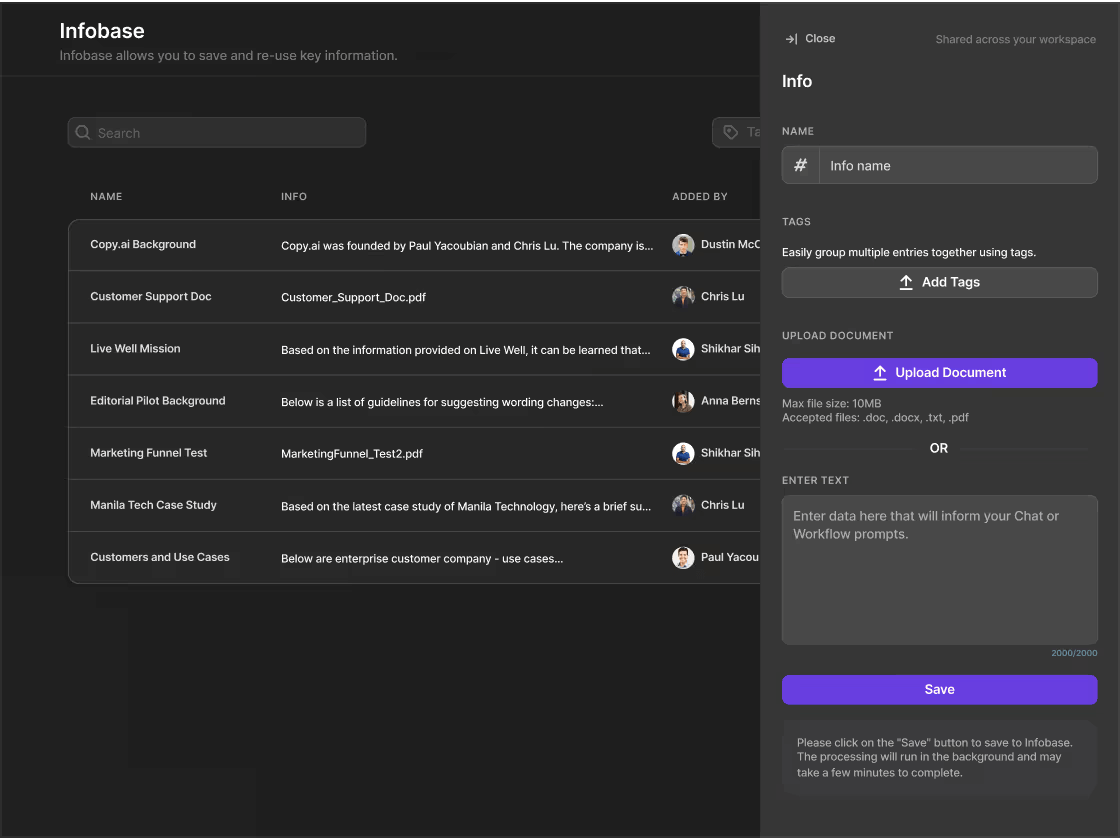Select the Marketing Funnel Test row
Image resolution: width=1120 pixels, height=838 pixels.
149,453
